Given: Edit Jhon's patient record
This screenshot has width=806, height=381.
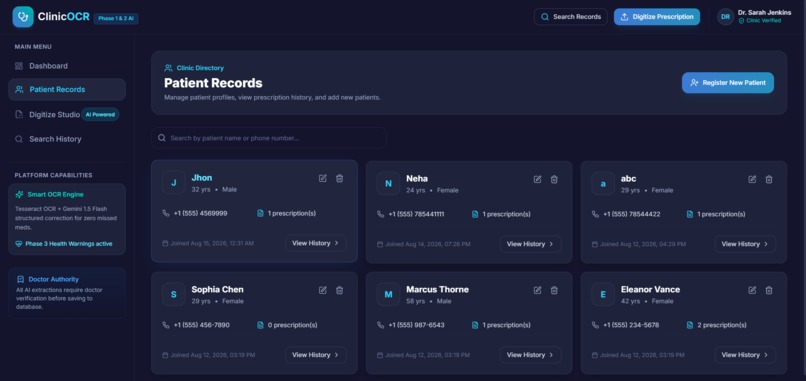Looking at the screenshot, I should pos(323,178).
